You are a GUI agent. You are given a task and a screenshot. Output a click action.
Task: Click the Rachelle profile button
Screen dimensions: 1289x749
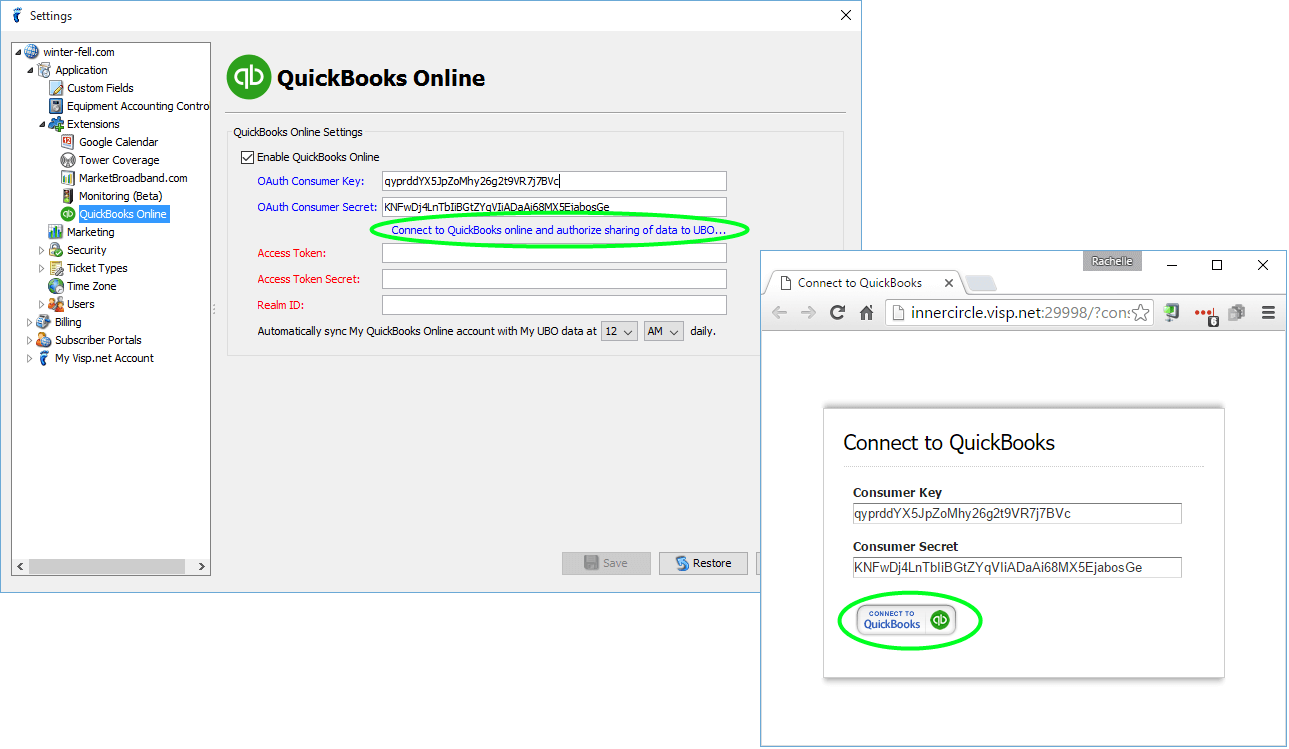coord(1112,261)
